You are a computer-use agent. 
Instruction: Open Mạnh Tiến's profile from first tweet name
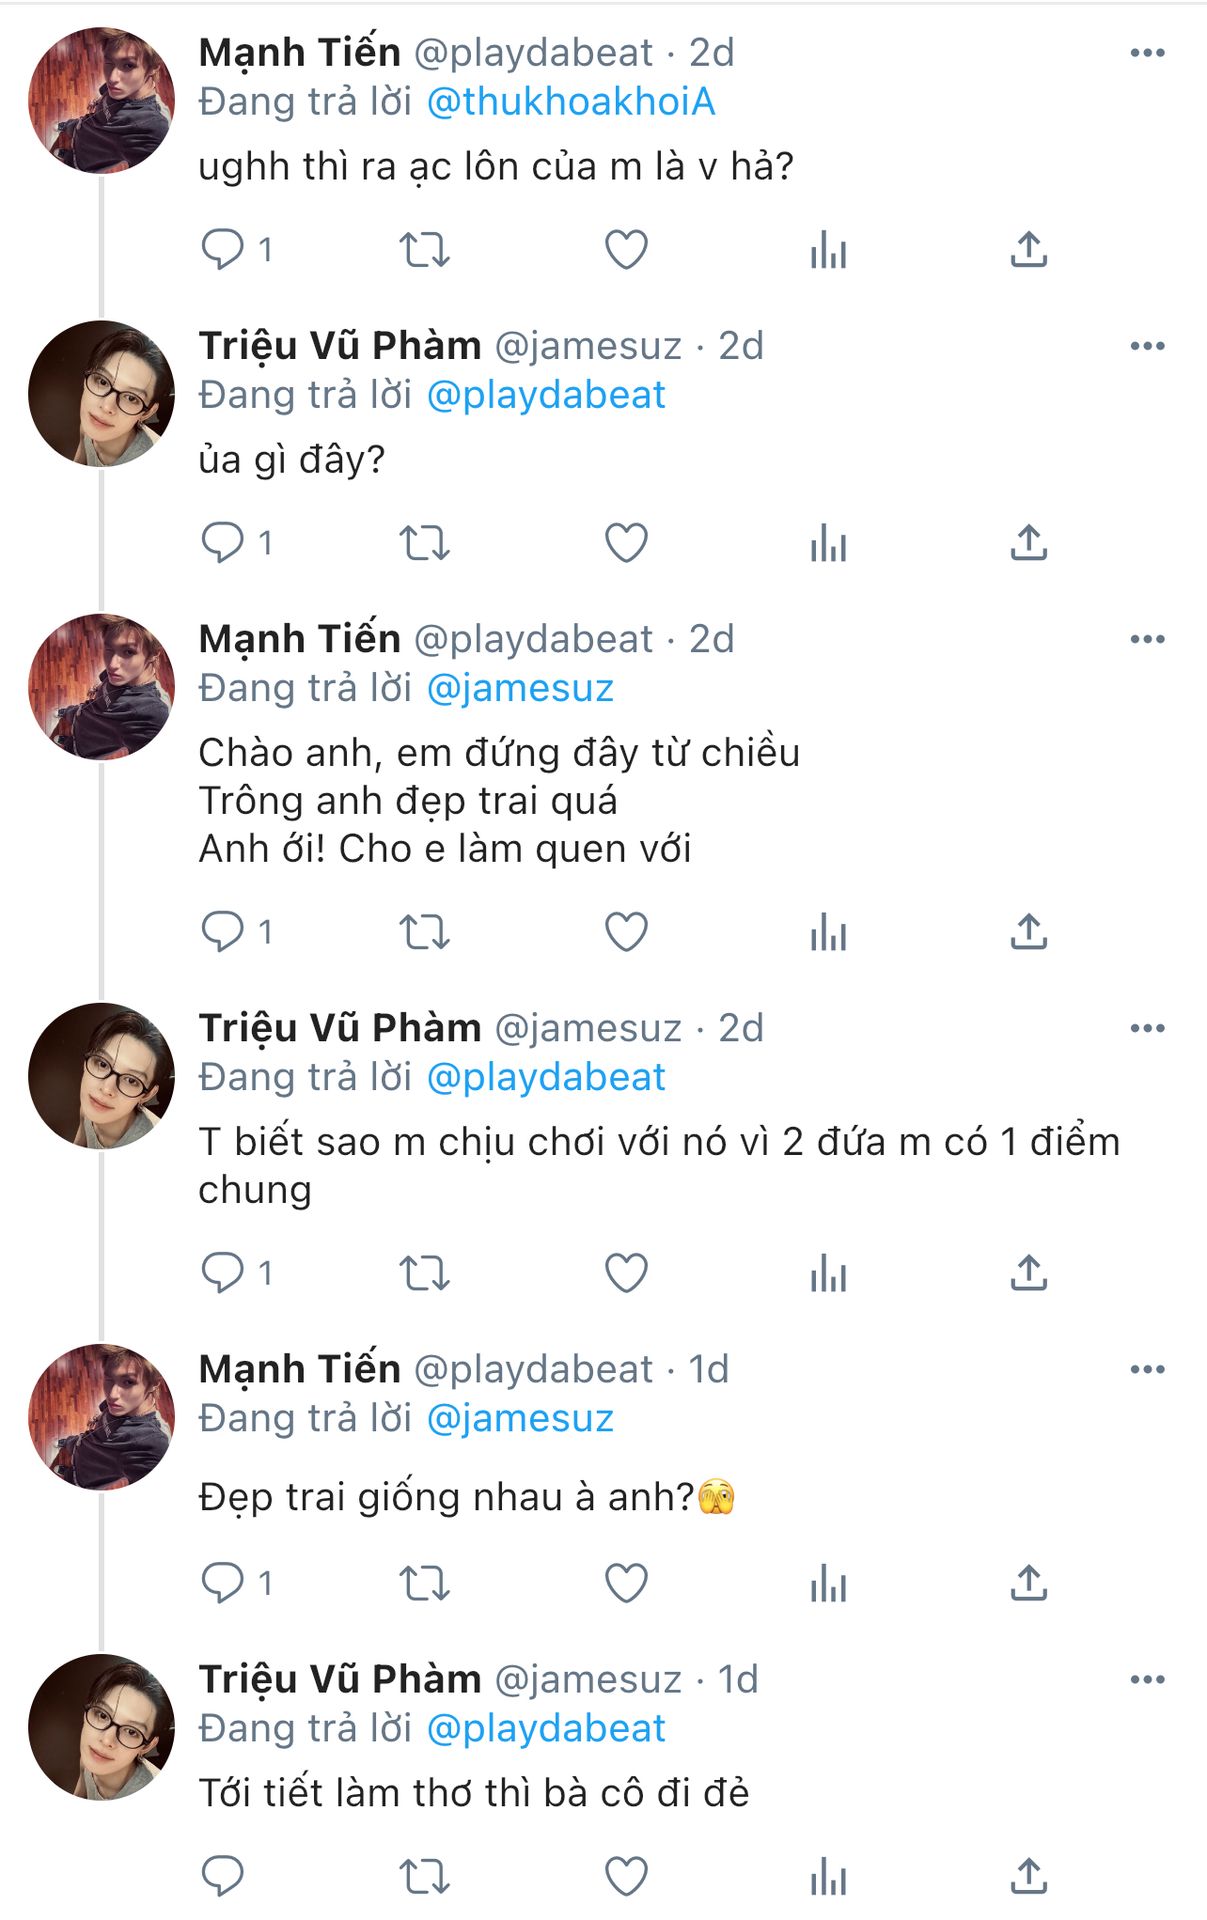300,53
